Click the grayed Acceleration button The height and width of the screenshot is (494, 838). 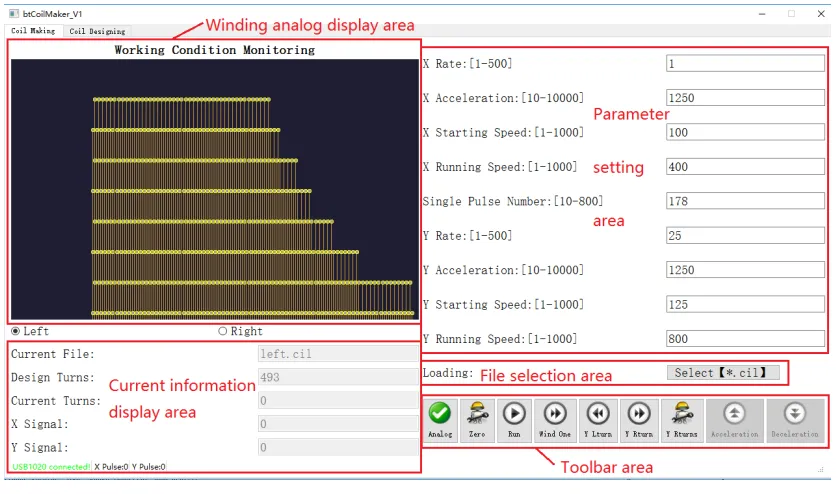(735, 420)
